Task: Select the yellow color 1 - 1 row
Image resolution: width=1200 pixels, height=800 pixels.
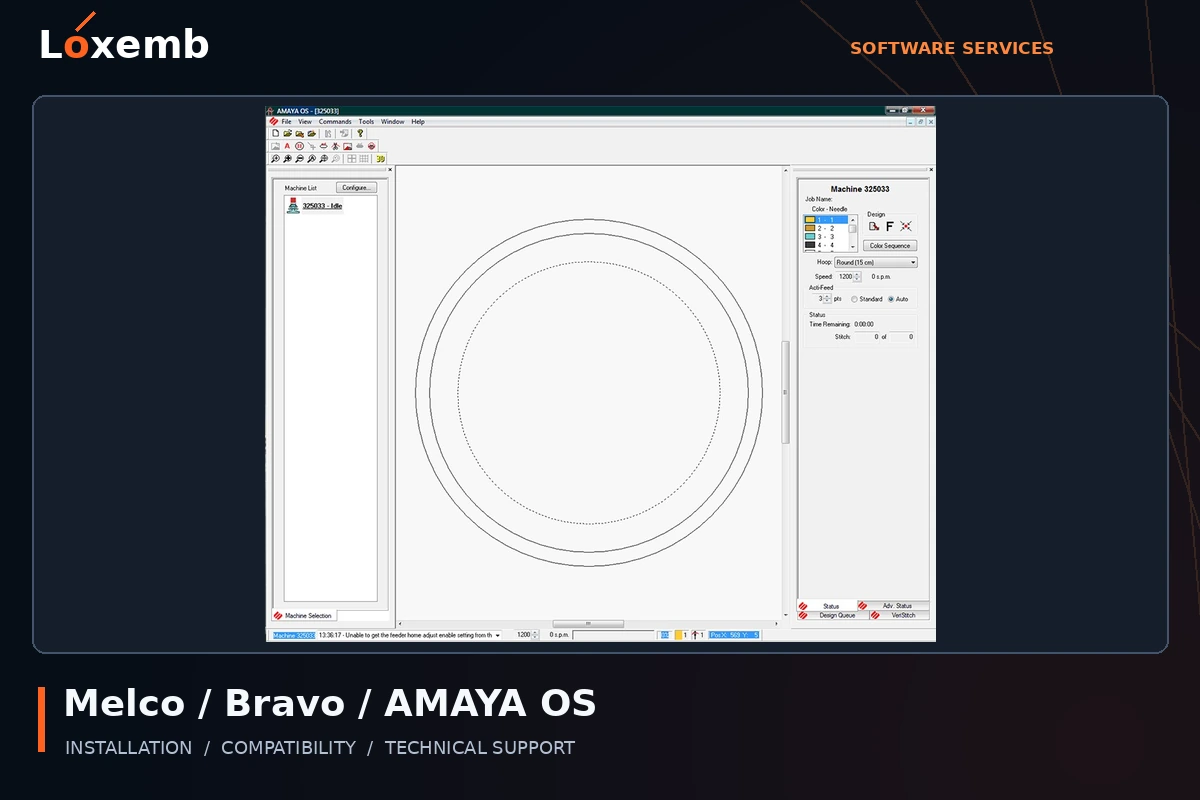Action: point(826,220)
